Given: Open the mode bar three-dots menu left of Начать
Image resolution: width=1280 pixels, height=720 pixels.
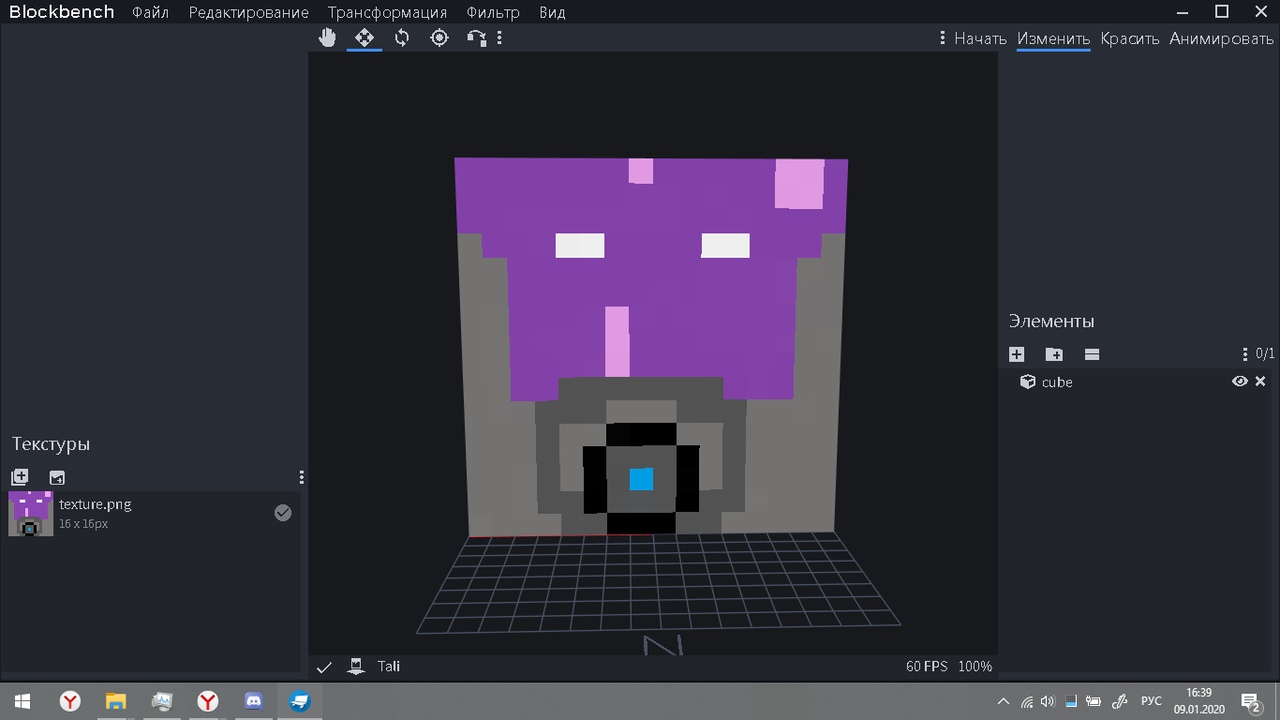Looking at the screenshot, I should point(942,38).
